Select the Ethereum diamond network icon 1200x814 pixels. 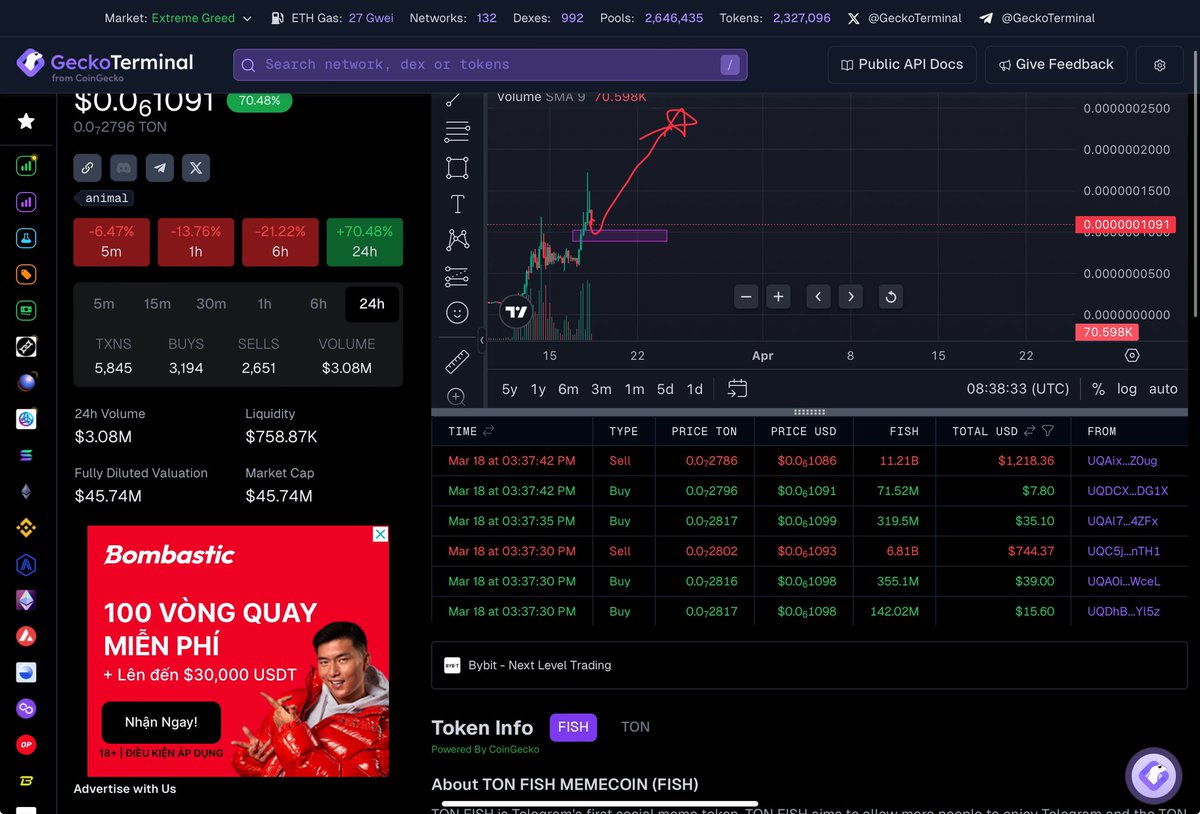26,491
